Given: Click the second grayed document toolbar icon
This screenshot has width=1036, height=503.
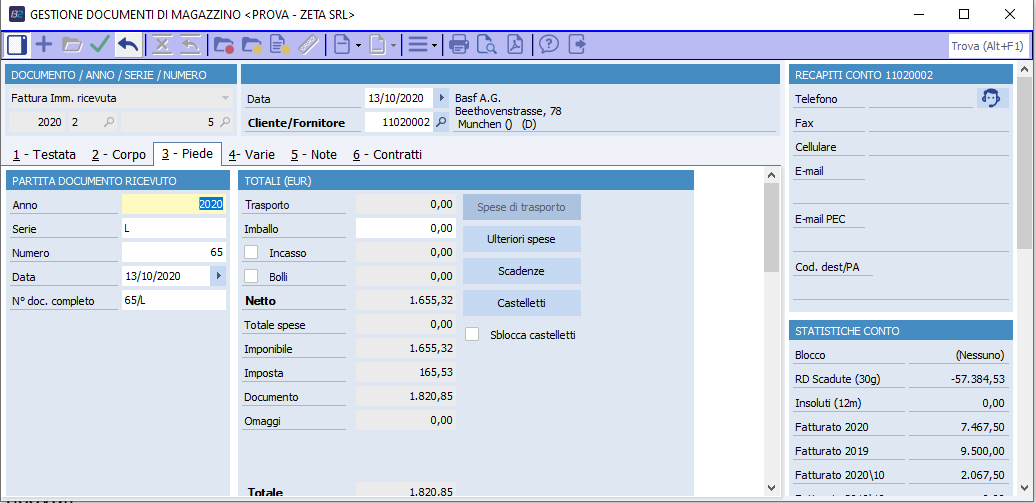Looking at the screenshot, I should pyautogui.click(x=377, y=45).
